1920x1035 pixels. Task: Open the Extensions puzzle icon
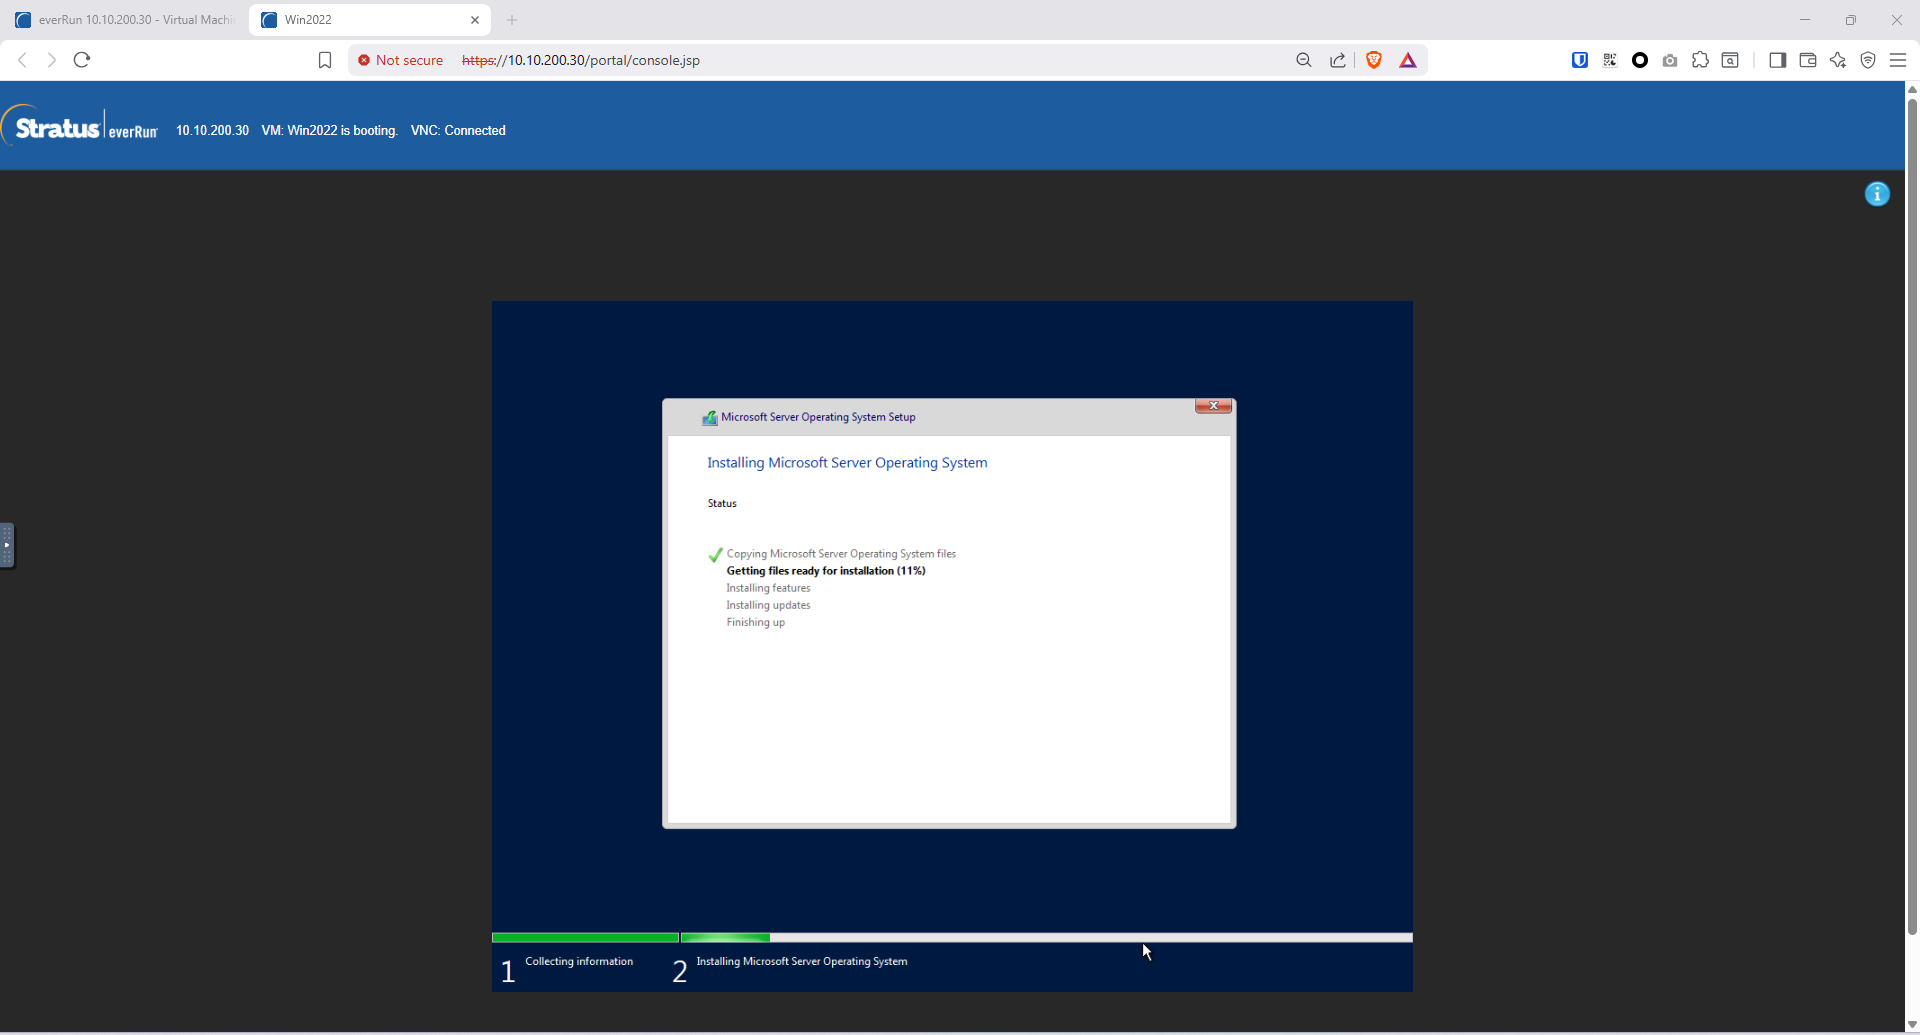pos(1700,60)
